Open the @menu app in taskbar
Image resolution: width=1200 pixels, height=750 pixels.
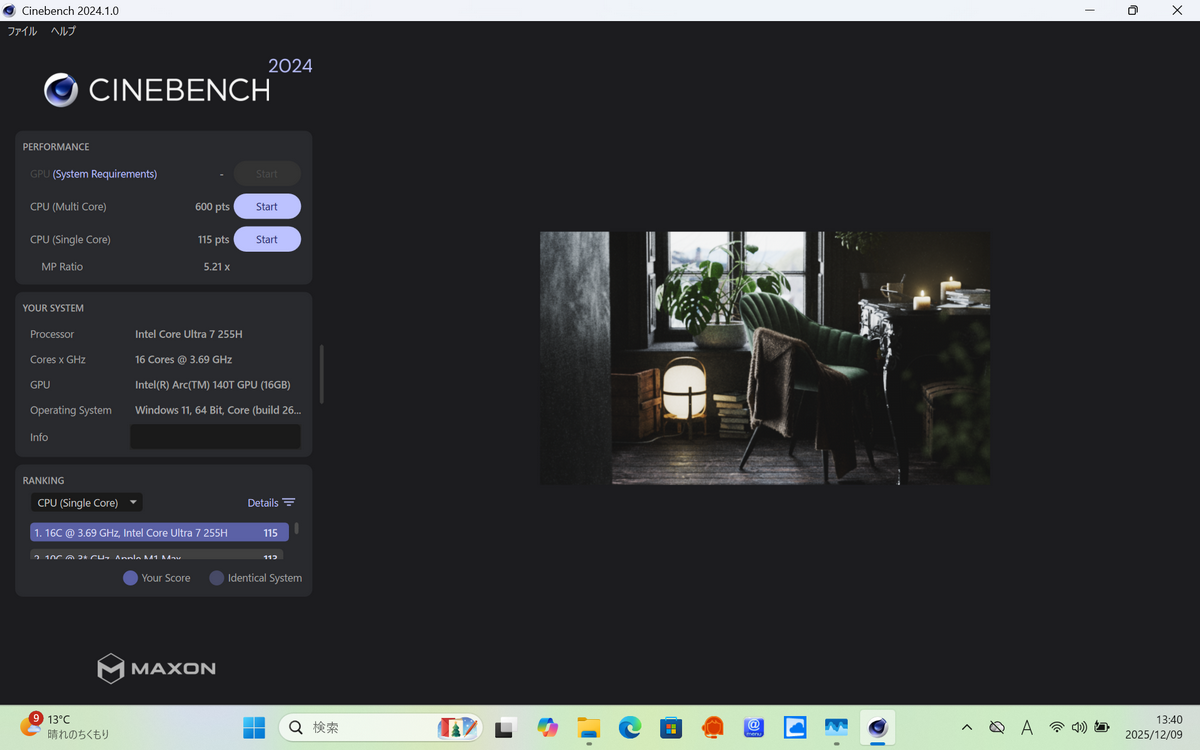[x=754, y=728]
